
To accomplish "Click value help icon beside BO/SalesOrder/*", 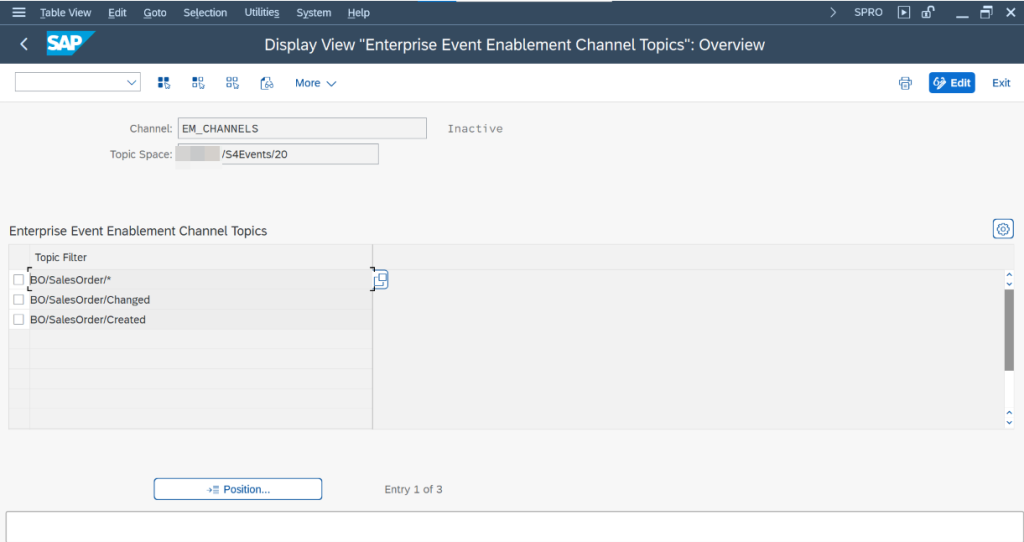I will 381,279.
